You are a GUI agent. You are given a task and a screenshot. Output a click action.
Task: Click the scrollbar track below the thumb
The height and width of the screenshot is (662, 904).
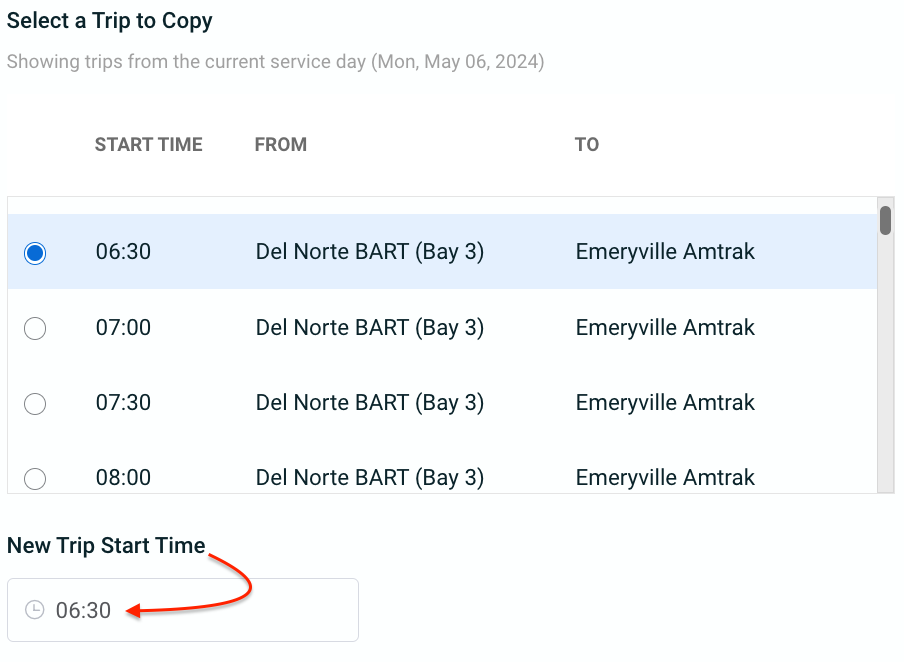[x=886, y=363]
